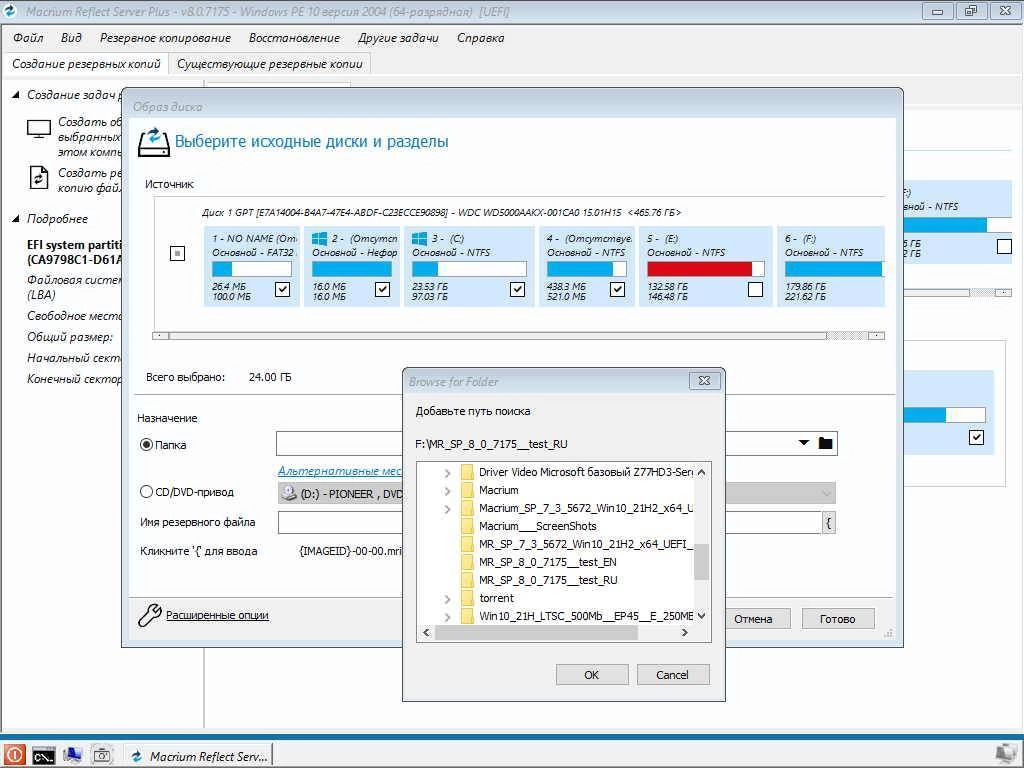Screen dimensions: 1024x768
Task: Open the Справка menu
Action: [481, 38]
